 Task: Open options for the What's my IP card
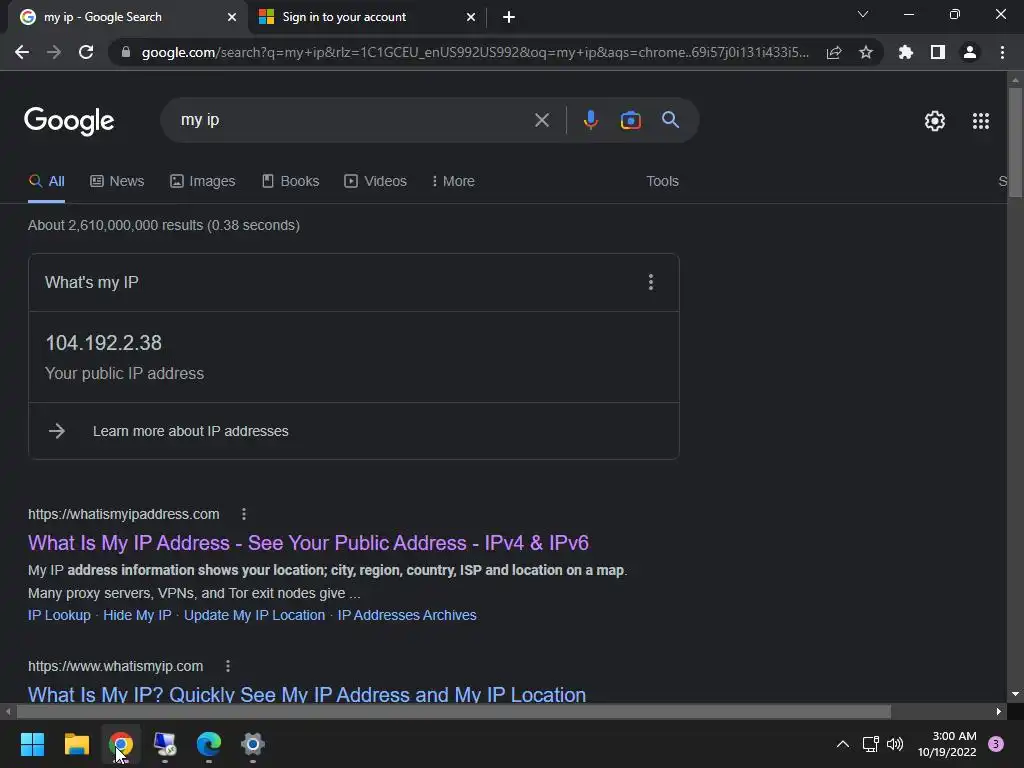(x=650, y=282)
